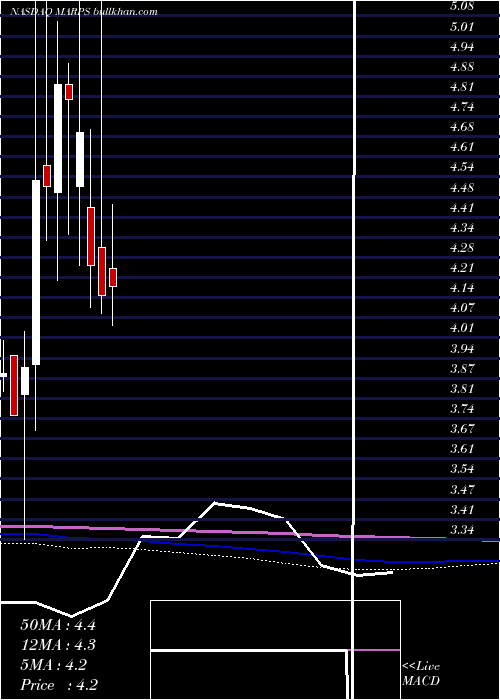
Task: Click the 3.54 price axis label
Action: 462,469
